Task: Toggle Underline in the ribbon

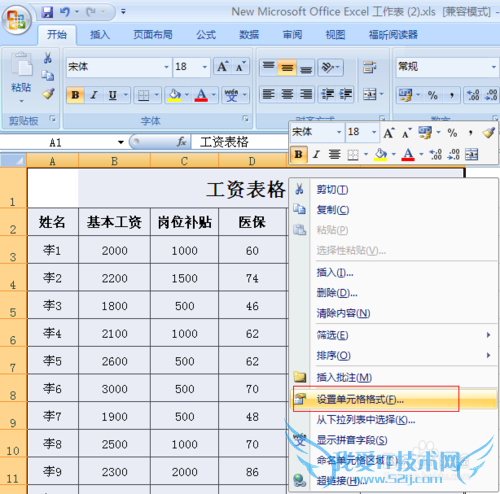Action: [113, 95]
